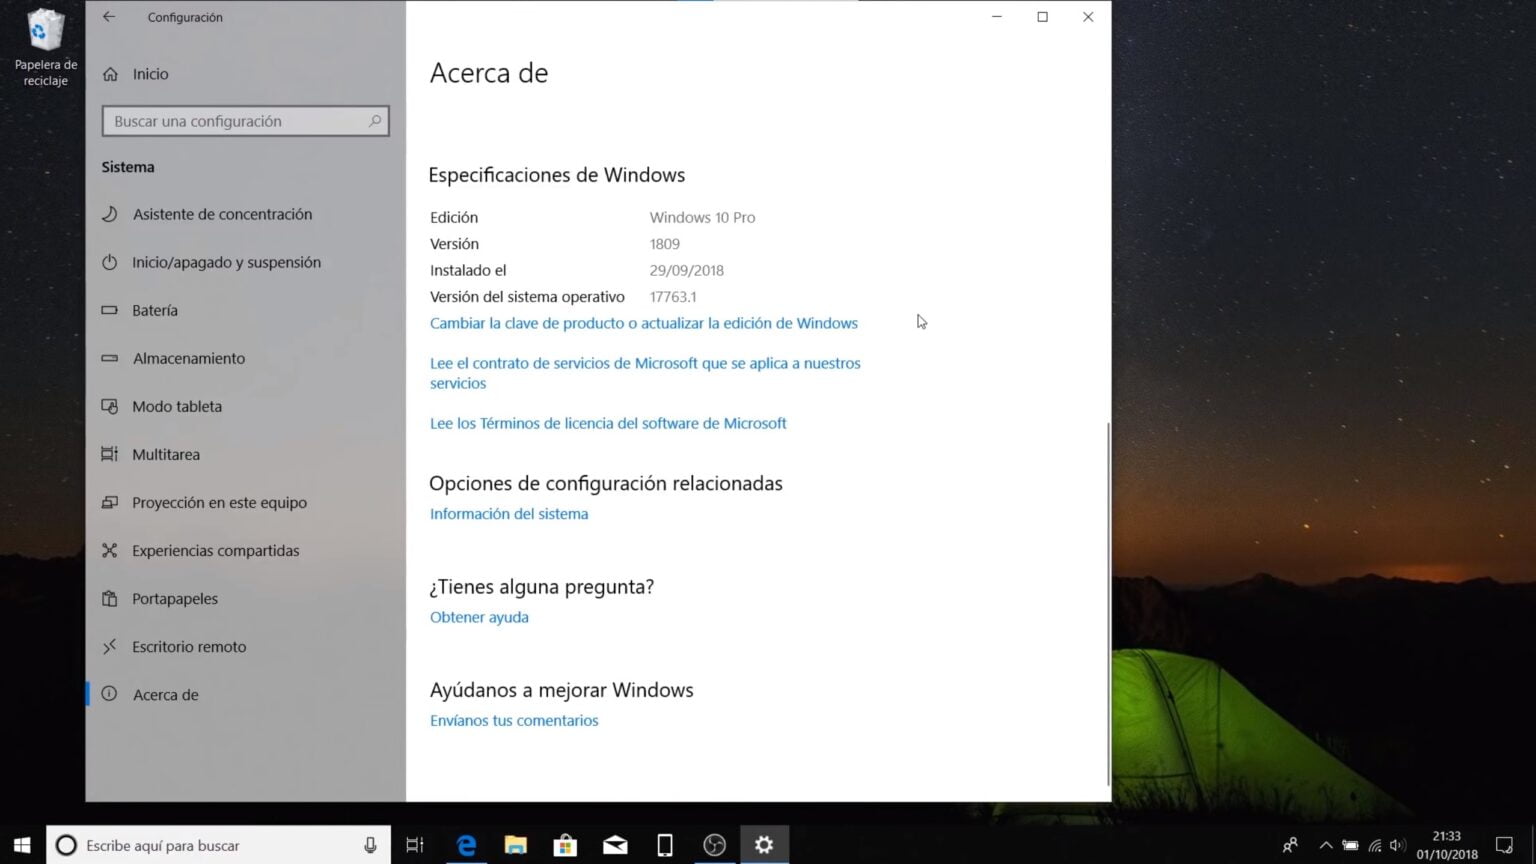
Task: Click the battery icon beside Batería
Action: tap(110, 310)
